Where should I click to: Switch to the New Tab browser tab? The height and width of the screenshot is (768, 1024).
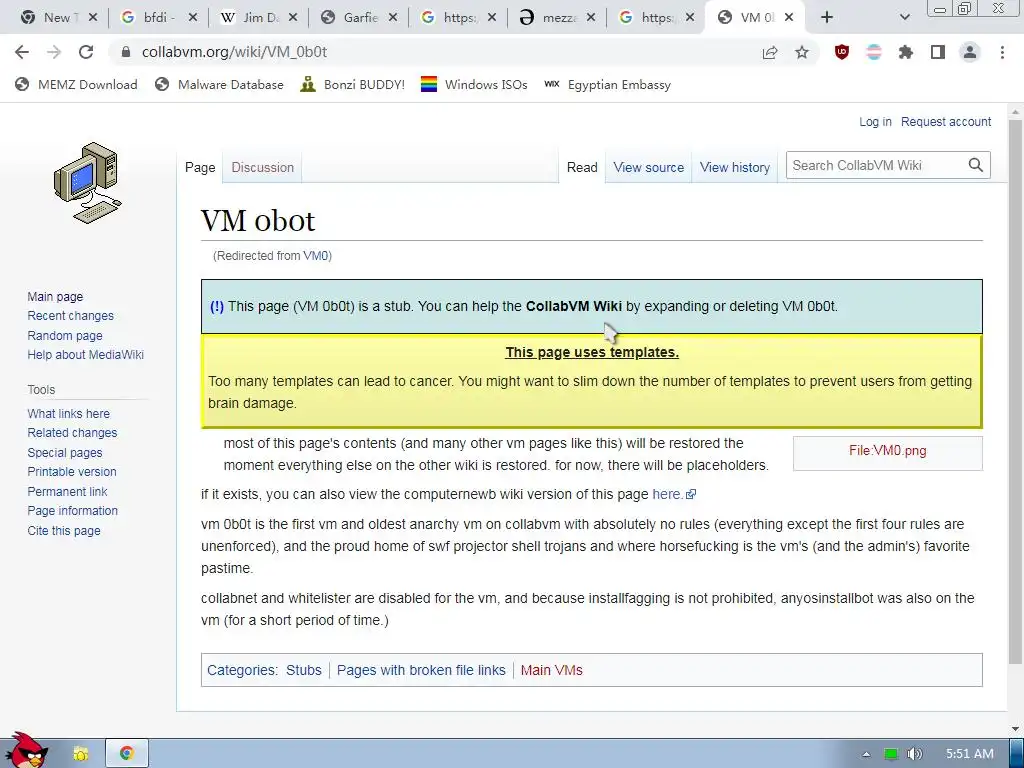coord(57,18)
